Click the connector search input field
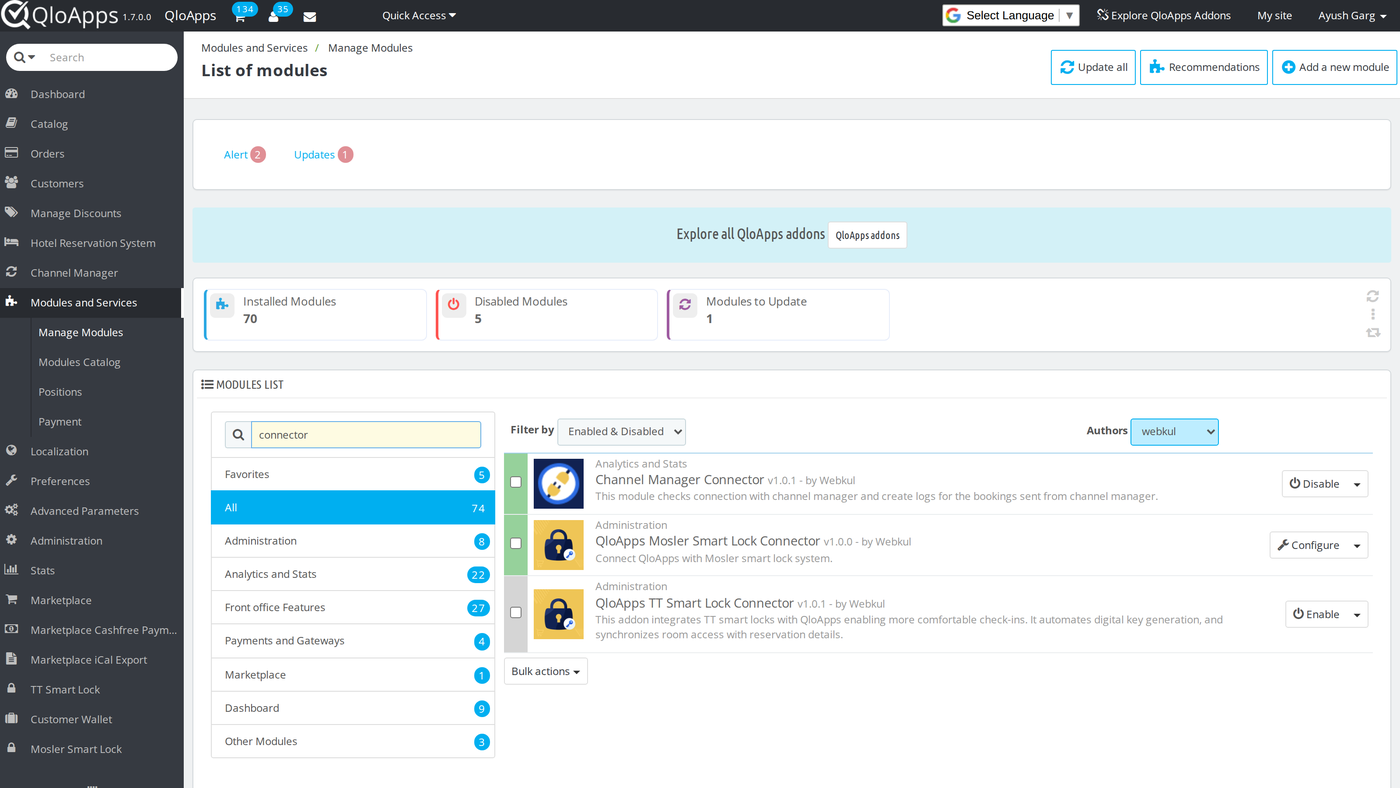The width and height of the screenshot is (1400, 788). point(366,435)
